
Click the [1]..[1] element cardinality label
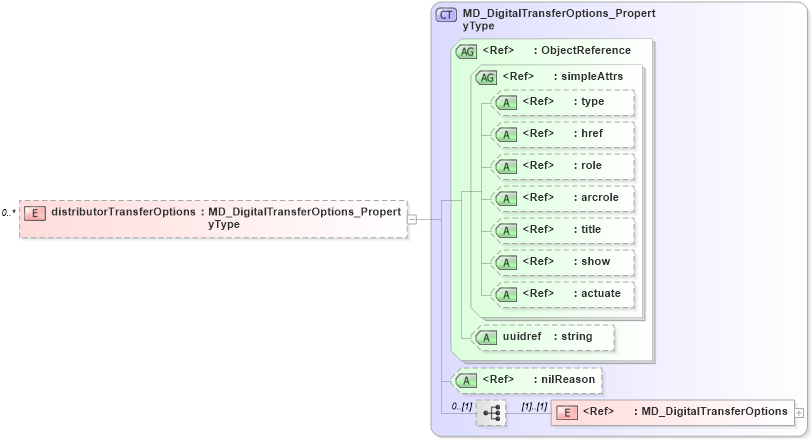(x=534, y=407)
